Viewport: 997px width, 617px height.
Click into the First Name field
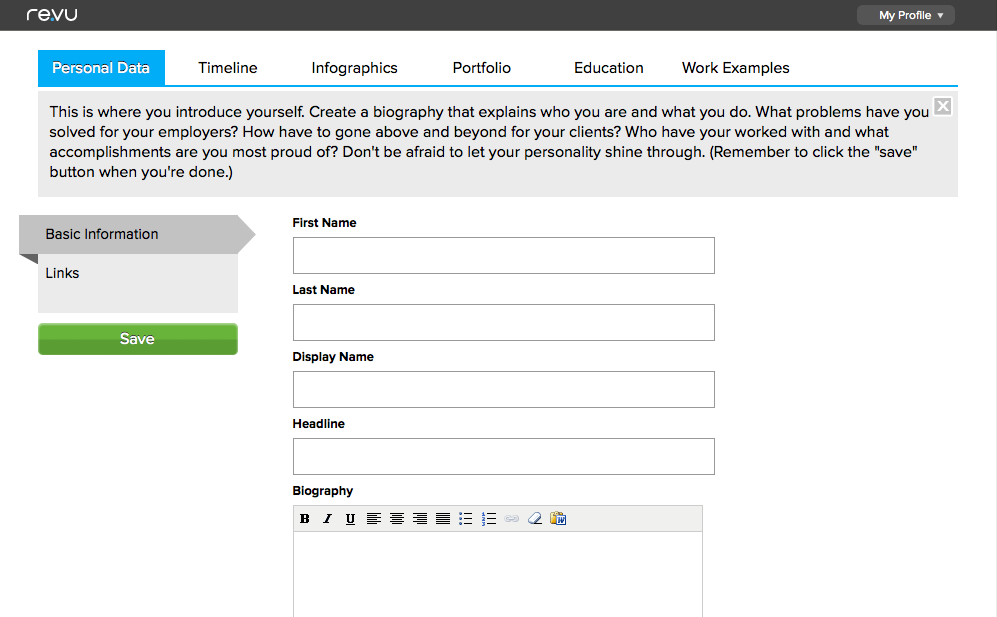[x=503, y=256]
